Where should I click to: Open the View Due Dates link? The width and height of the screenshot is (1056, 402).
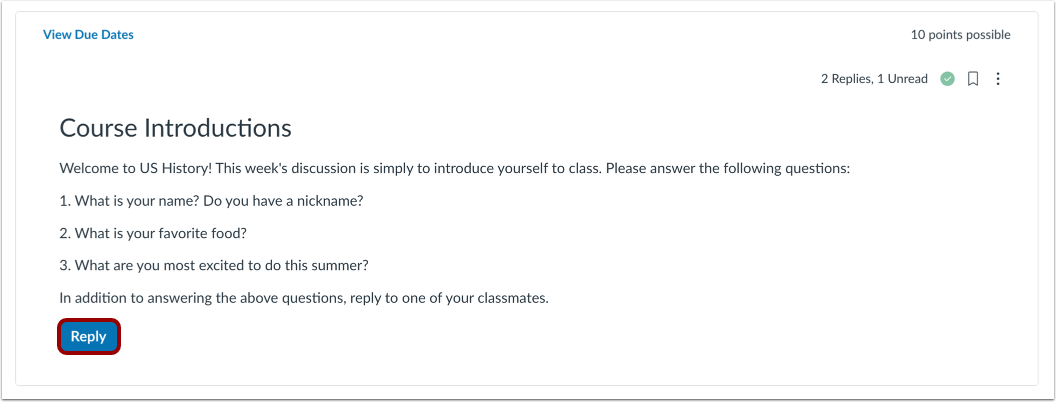(x=88, y=35)
